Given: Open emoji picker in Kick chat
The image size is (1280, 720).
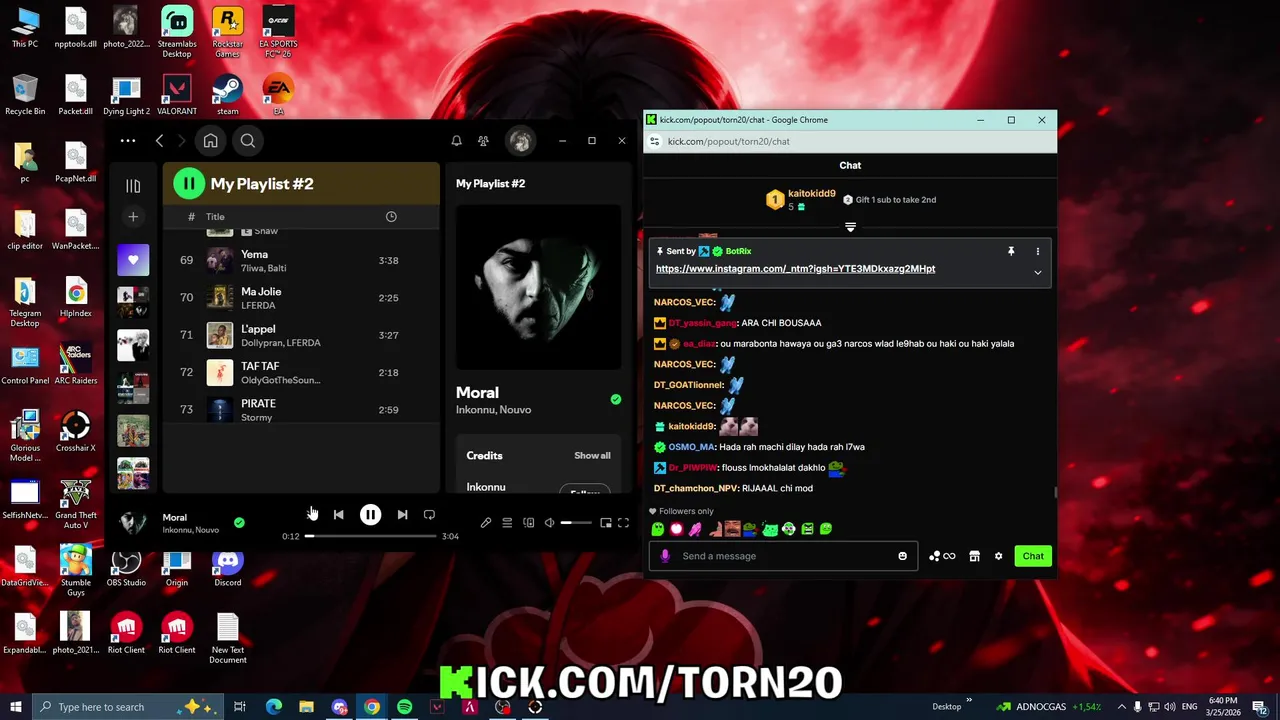Looking at the screenshot, I should point(902,556).
